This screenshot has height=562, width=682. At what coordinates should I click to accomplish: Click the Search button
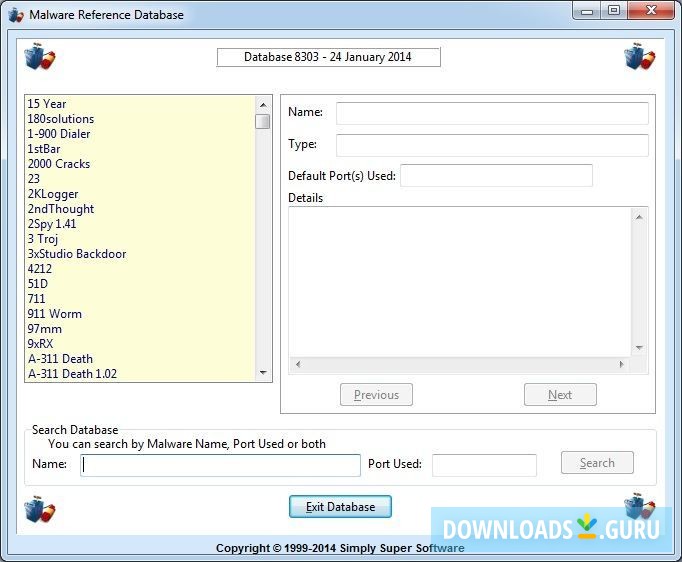[x=597, y=462]
